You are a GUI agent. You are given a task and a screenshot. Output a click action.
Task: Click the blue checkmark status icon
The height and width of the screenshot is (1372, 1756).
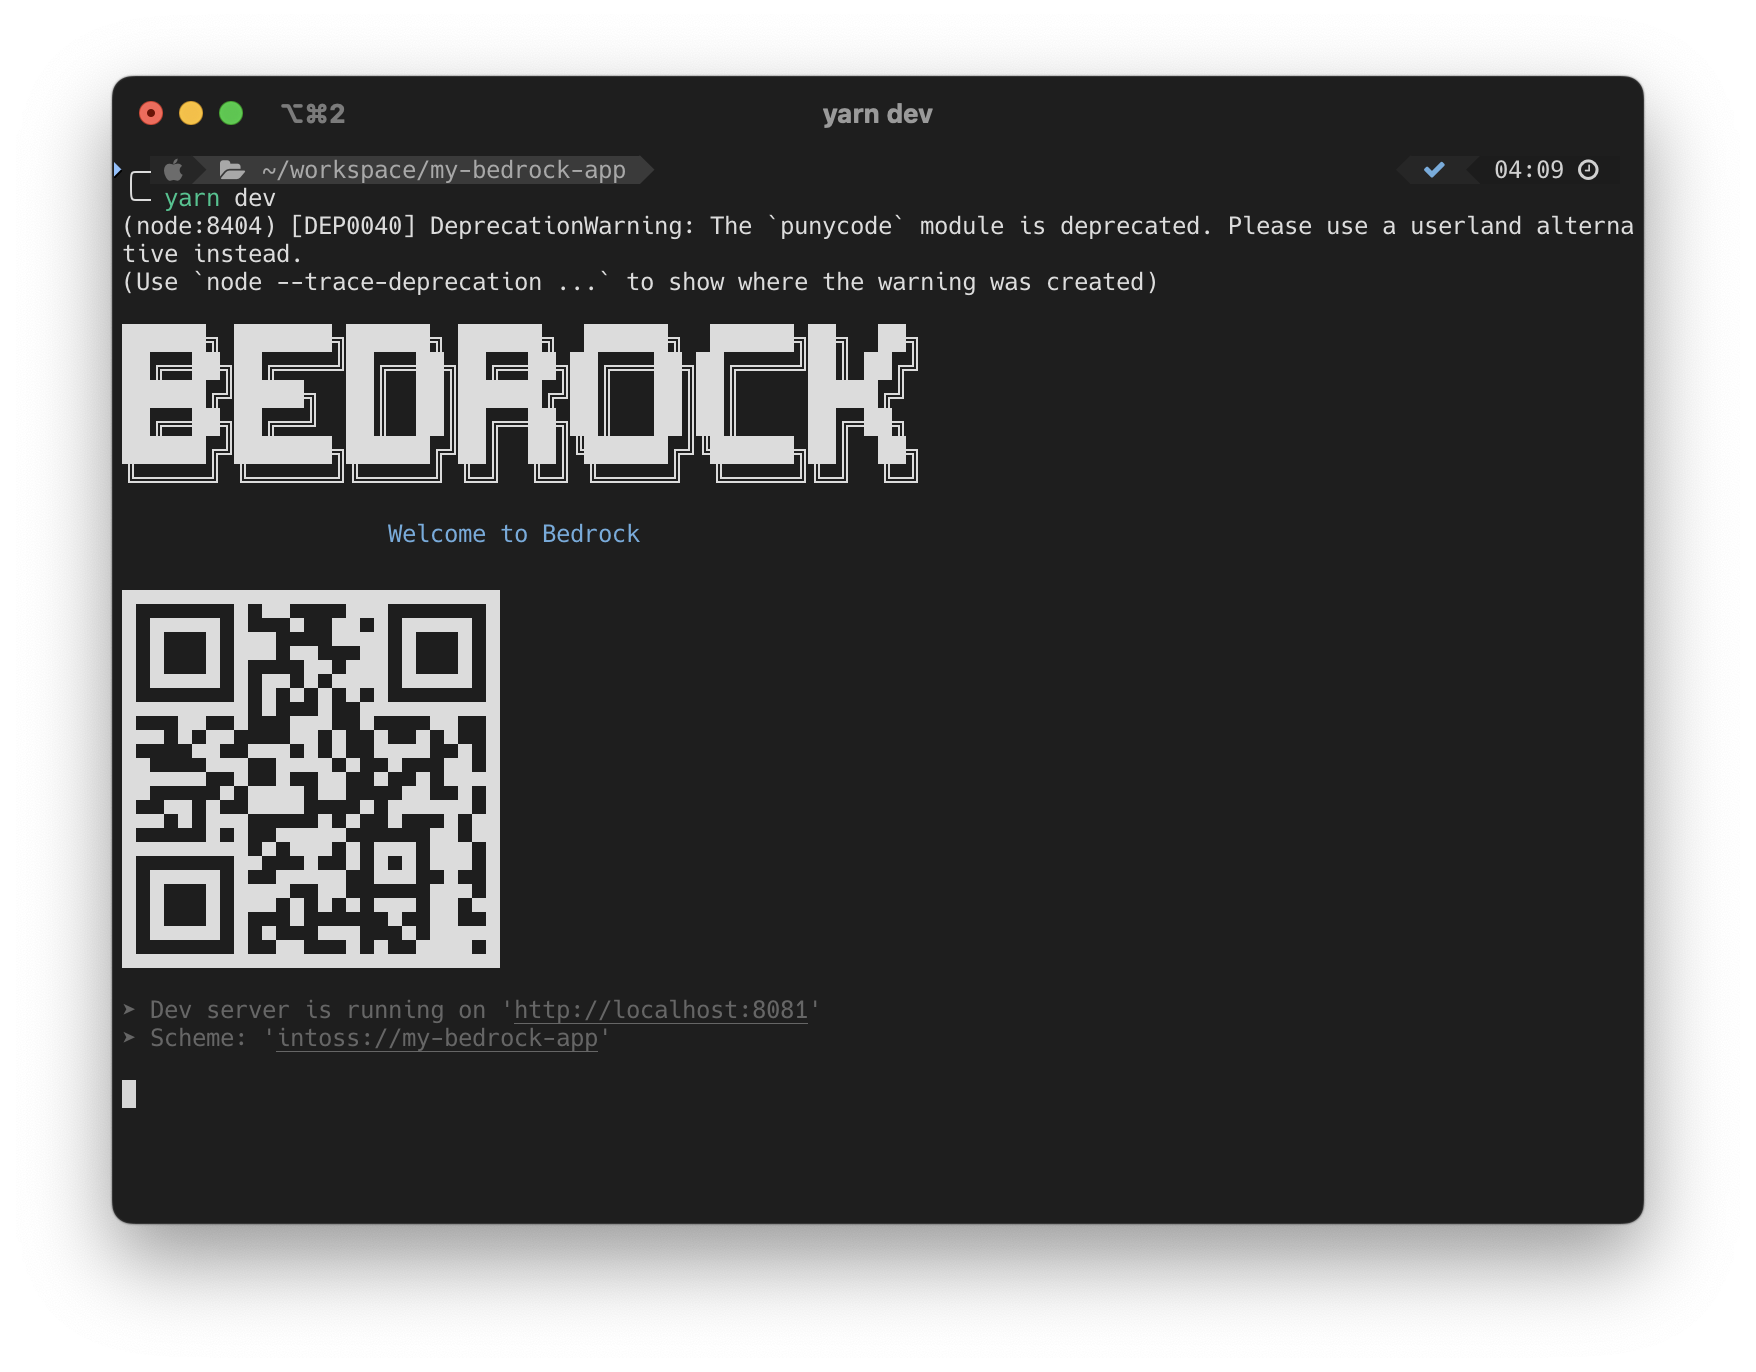coord(1434,170)
